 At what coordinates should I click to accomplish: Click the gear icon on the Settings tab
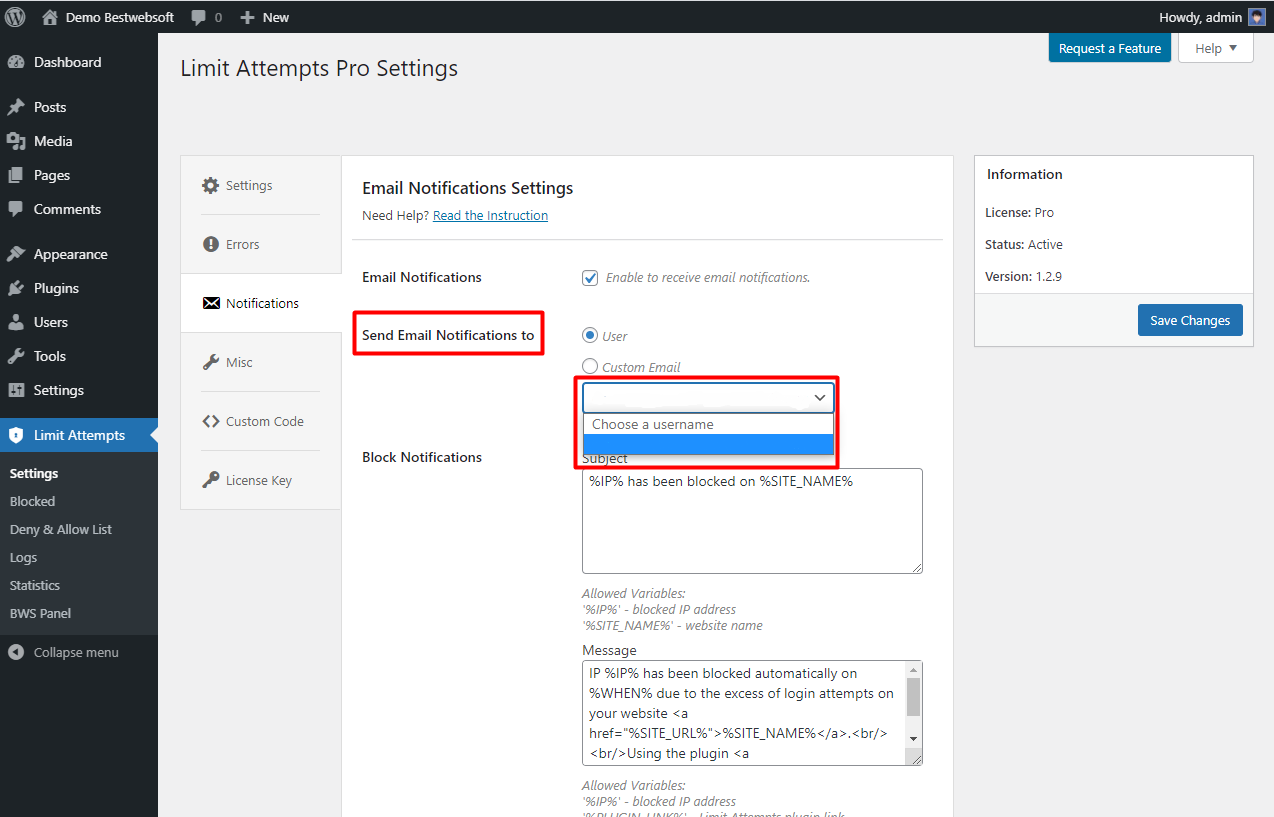[210, 185]
